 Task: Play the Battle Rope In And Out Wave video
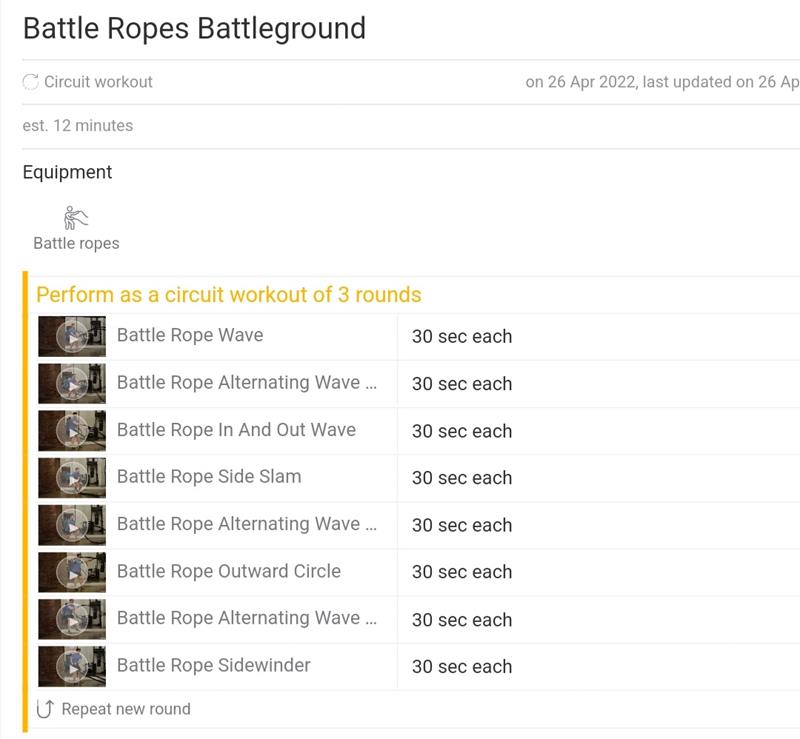72,431
